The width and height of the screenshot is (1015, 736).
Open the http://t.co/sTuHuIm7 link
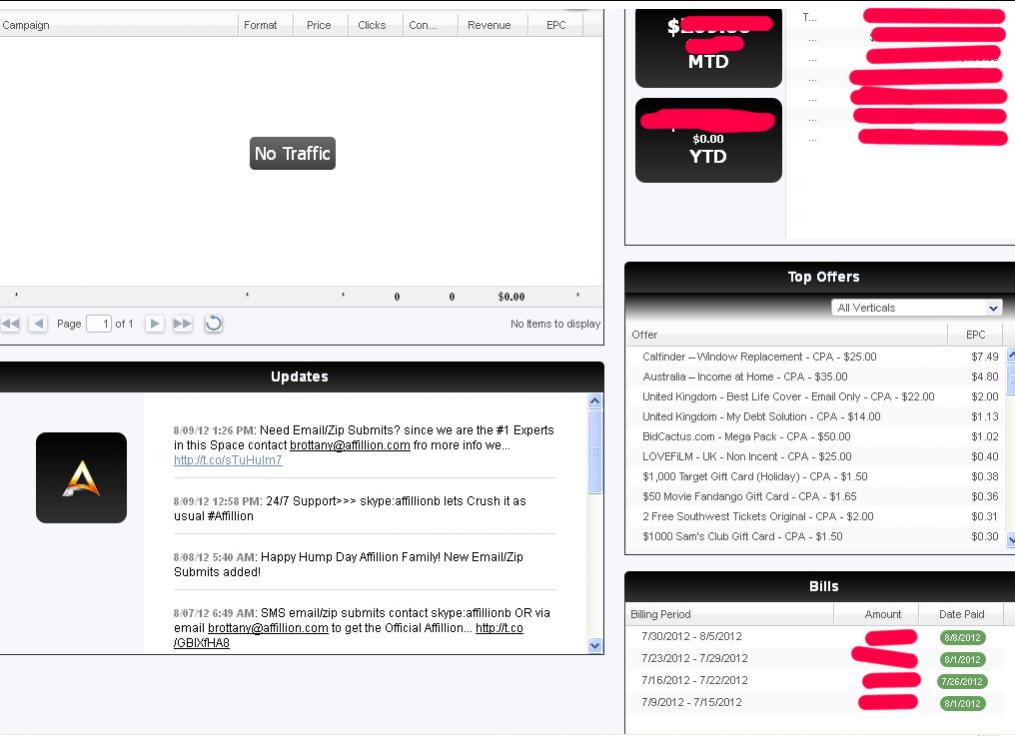tap(228, 460)
